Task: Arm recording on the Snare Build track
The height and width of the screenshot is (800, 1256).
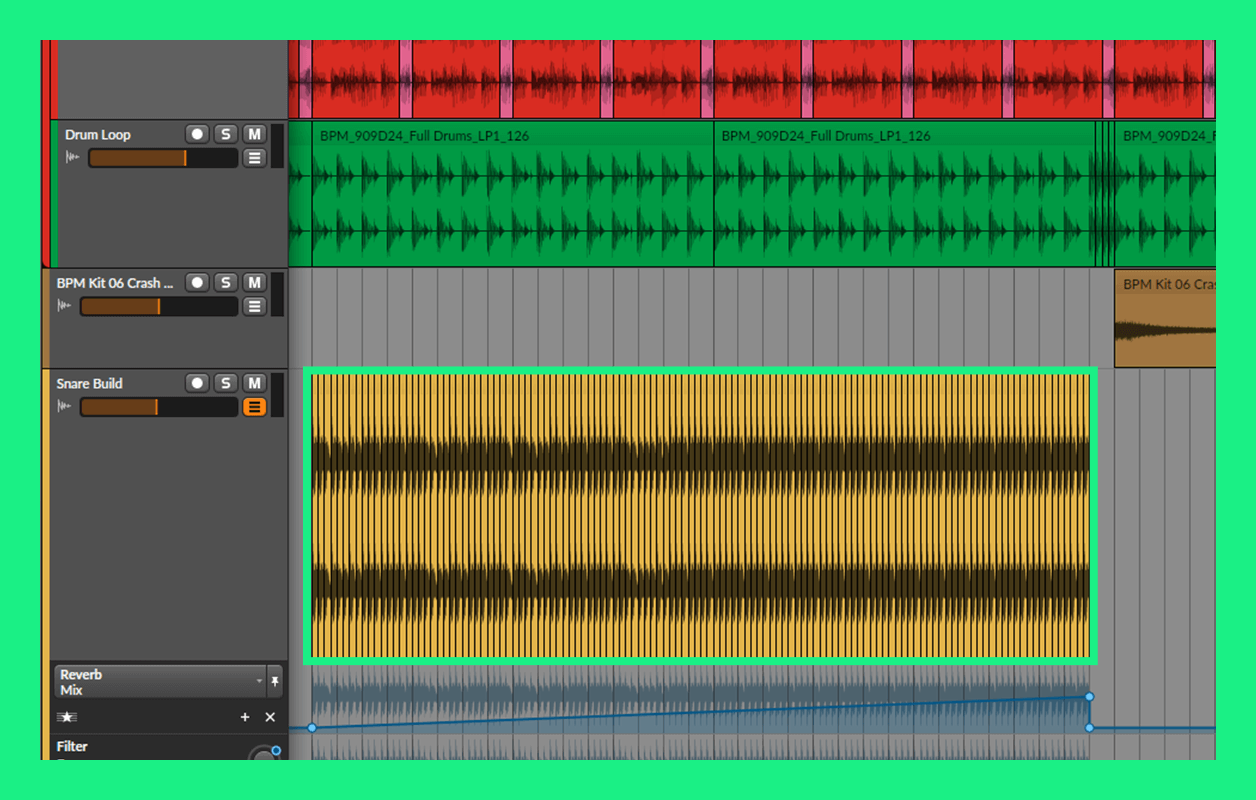Action: tap(197, 383)
